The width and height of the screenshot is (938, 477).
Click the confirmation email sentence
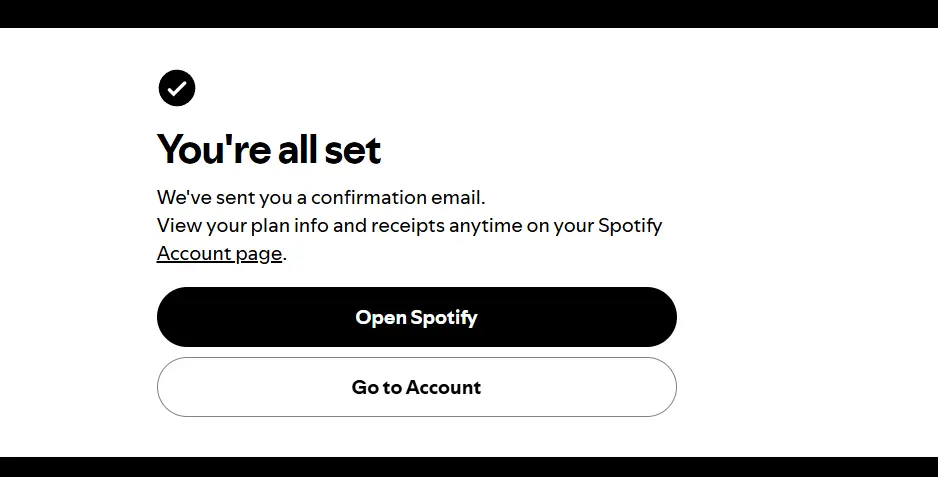tap(321, 198)
